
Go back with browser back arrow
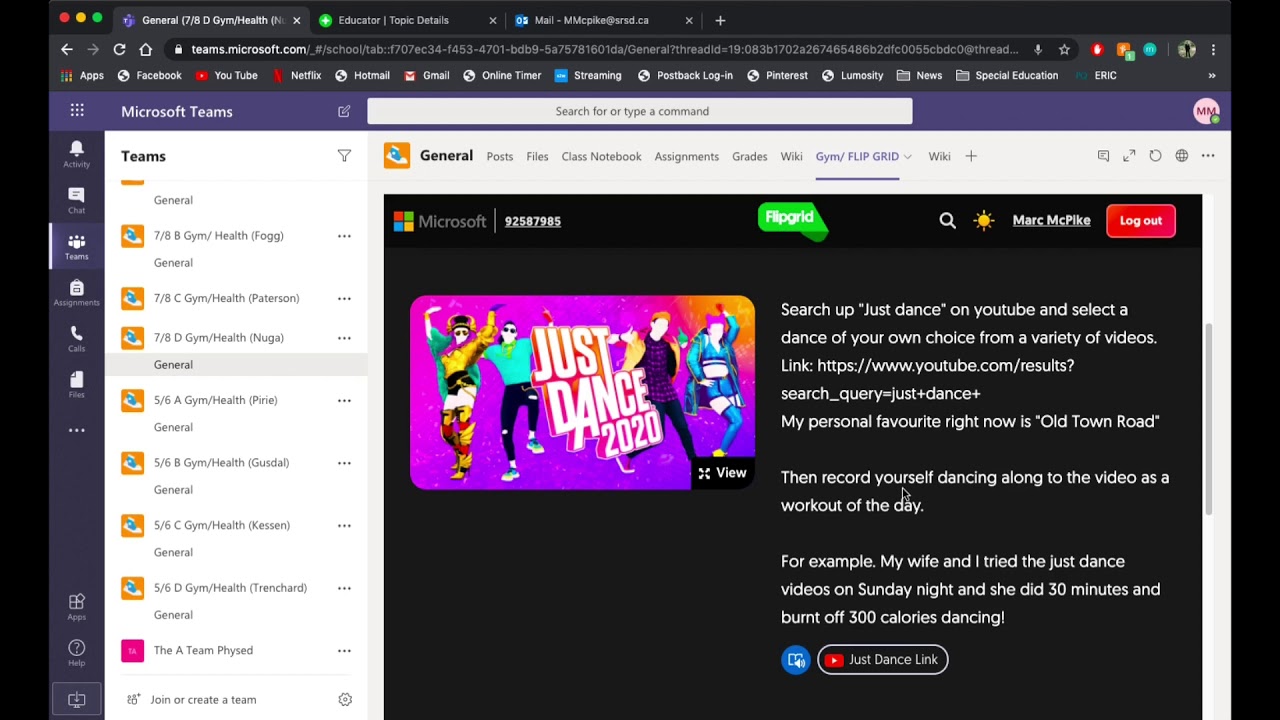[67, 49]
